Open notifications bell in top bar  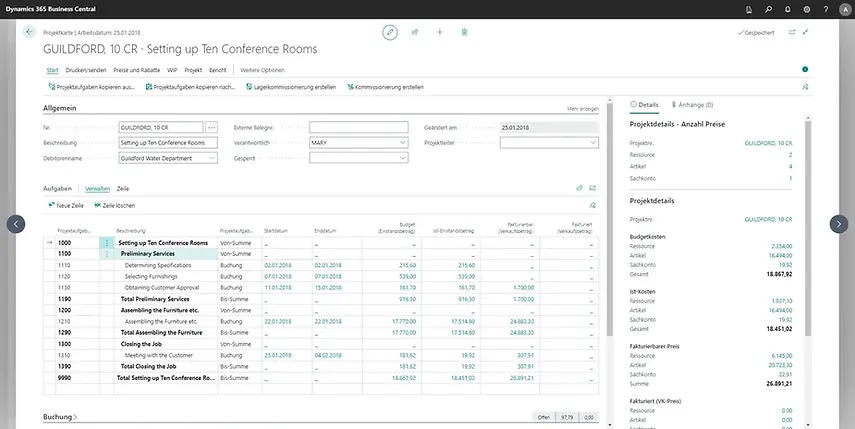[x=787, y=9]
